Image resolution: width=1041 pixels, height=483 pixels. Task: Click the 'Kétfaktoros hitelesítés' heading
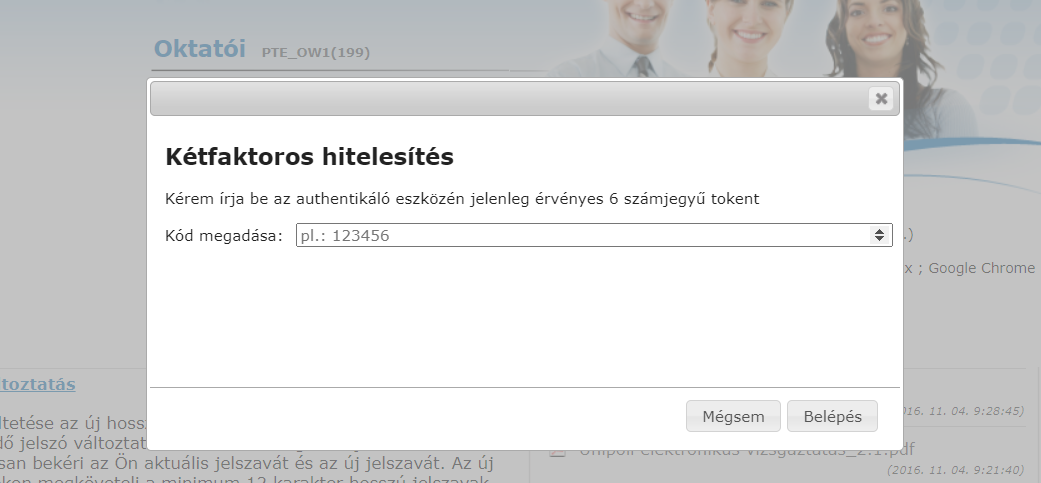[309, 157]
